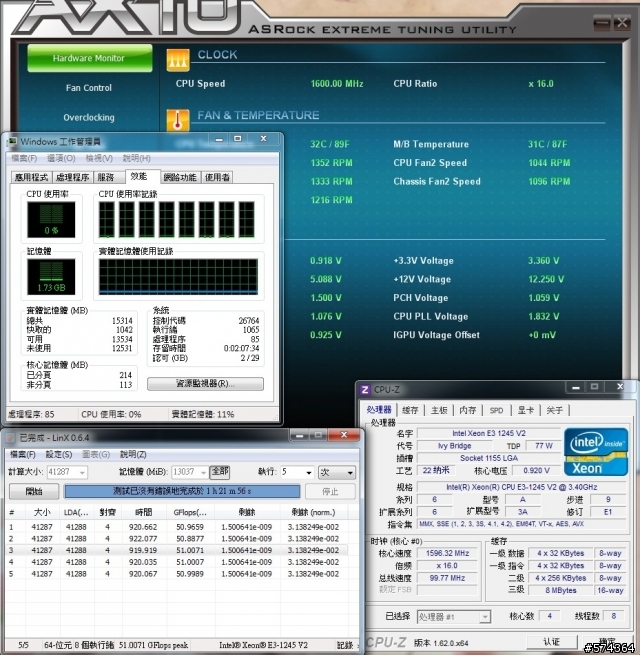Click the Task Manager title bar icon
The height and width of the screenshot is (656, 640).
coord(12,142)
